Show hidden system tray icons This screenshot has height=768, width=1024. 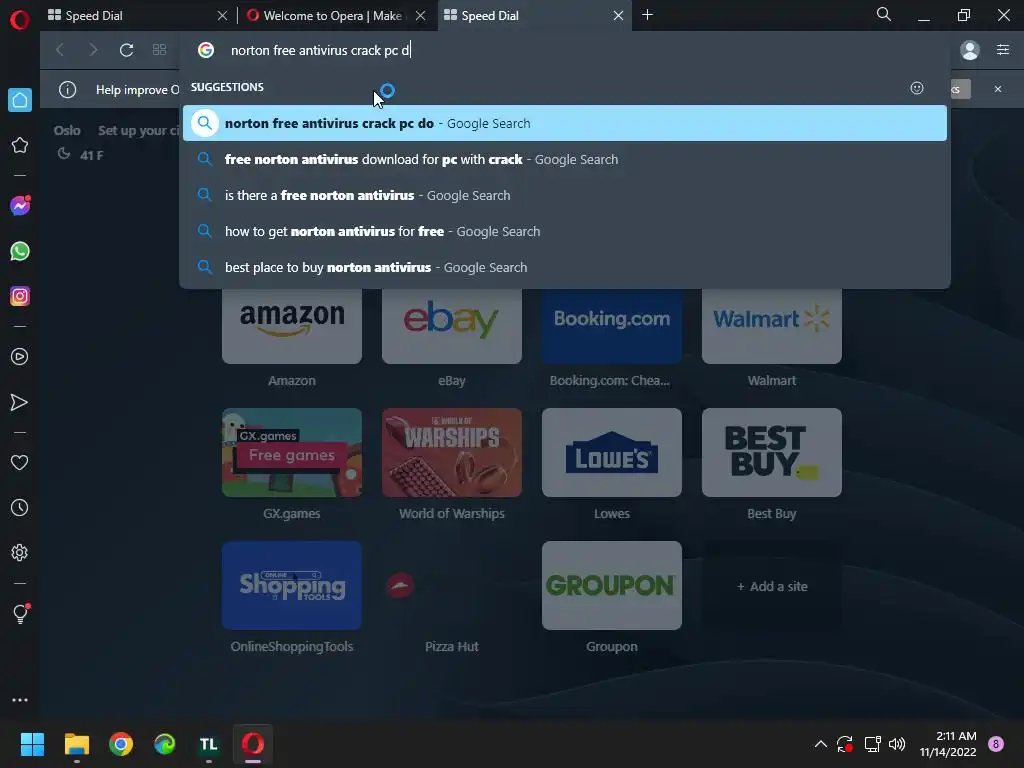821,744
